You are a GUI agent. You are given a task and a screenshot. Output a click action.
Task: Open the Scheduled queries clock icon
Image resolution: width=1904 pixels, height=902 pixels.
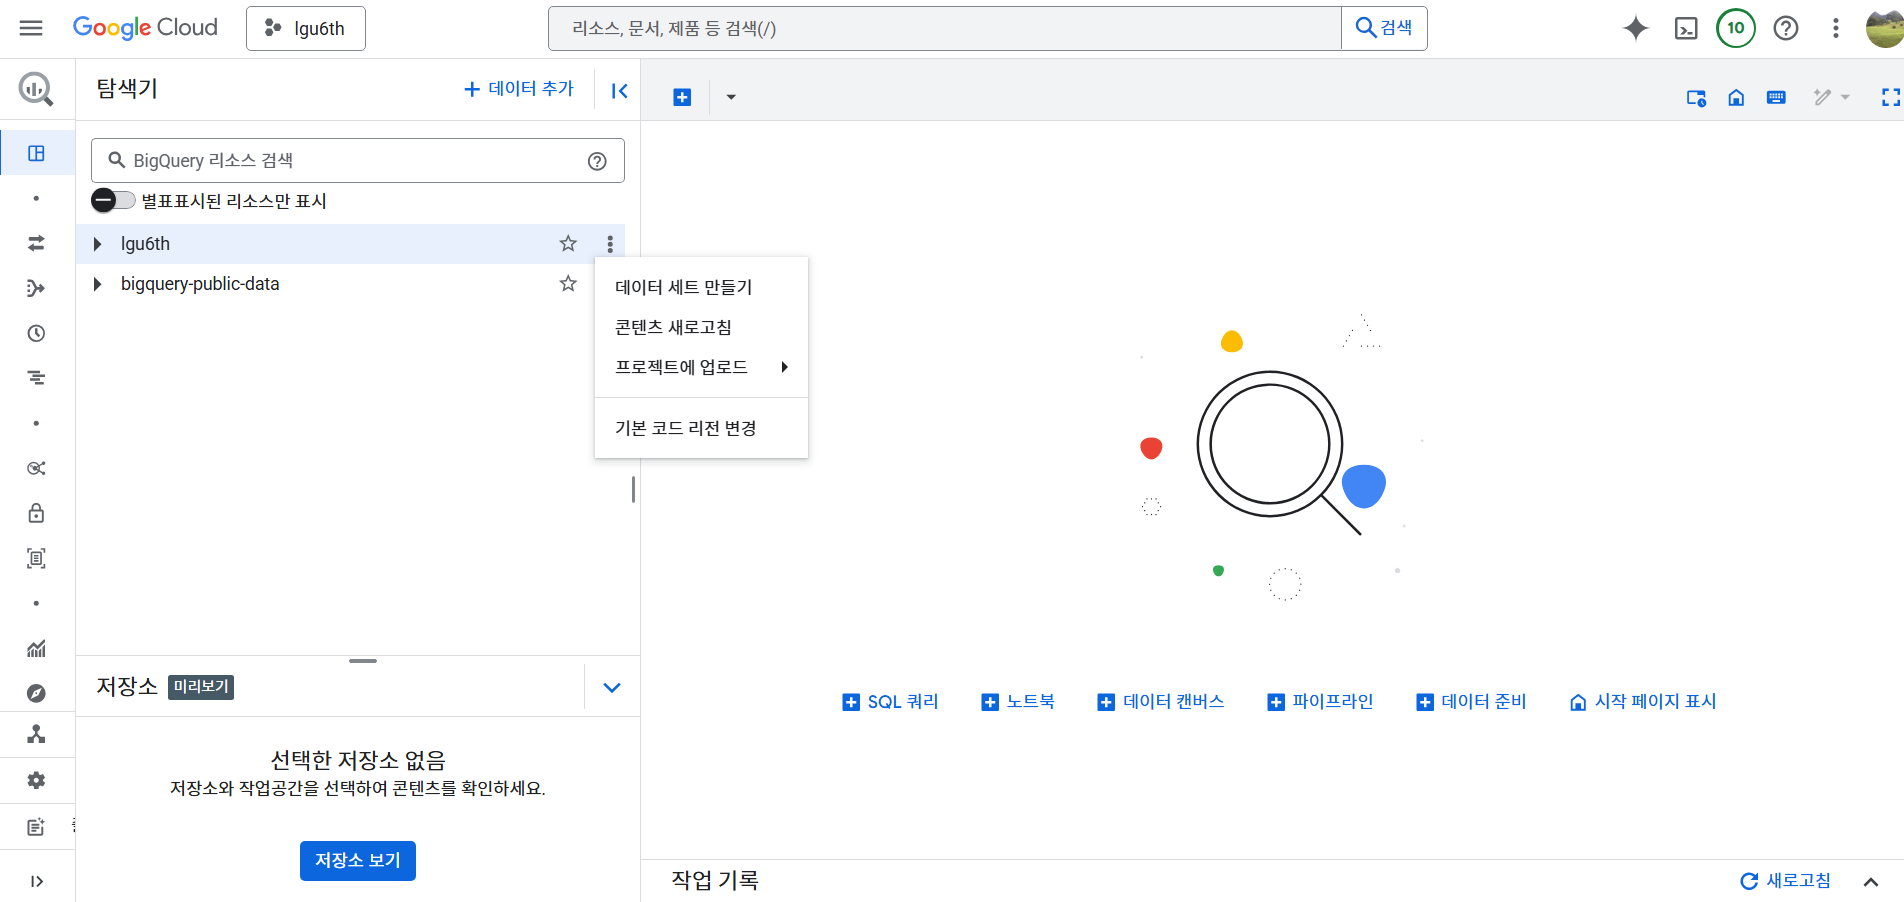tap(36, 333)
